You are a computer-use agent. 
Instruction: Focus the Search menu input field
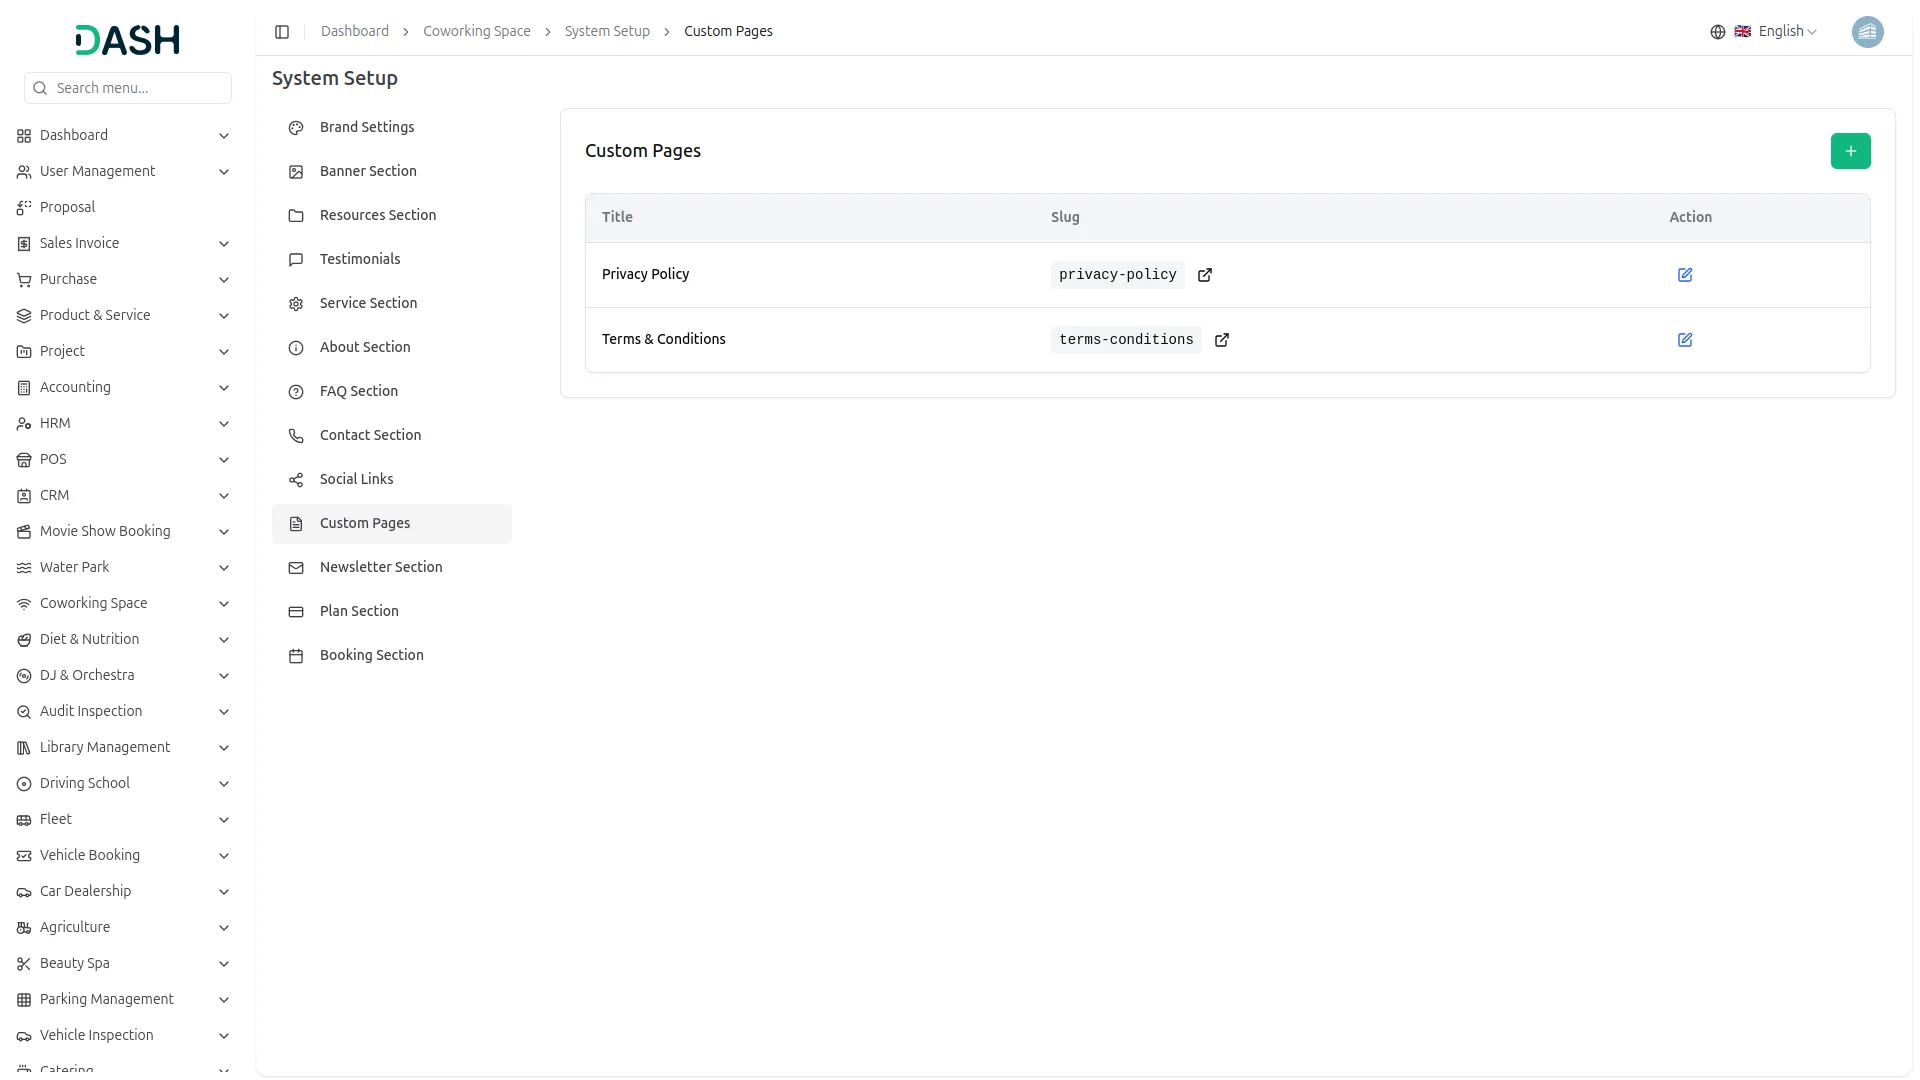pyautogui.click(x=138, y=88)
